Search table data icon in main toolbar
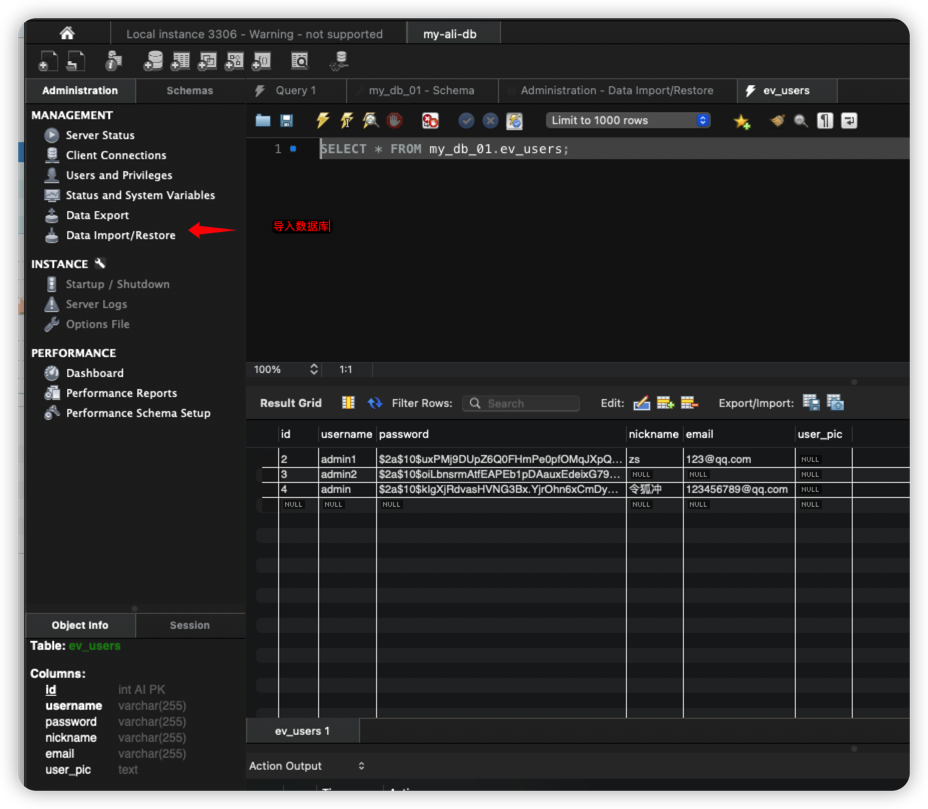The height and width of the screenshot is (809, 928). (300, 60)
